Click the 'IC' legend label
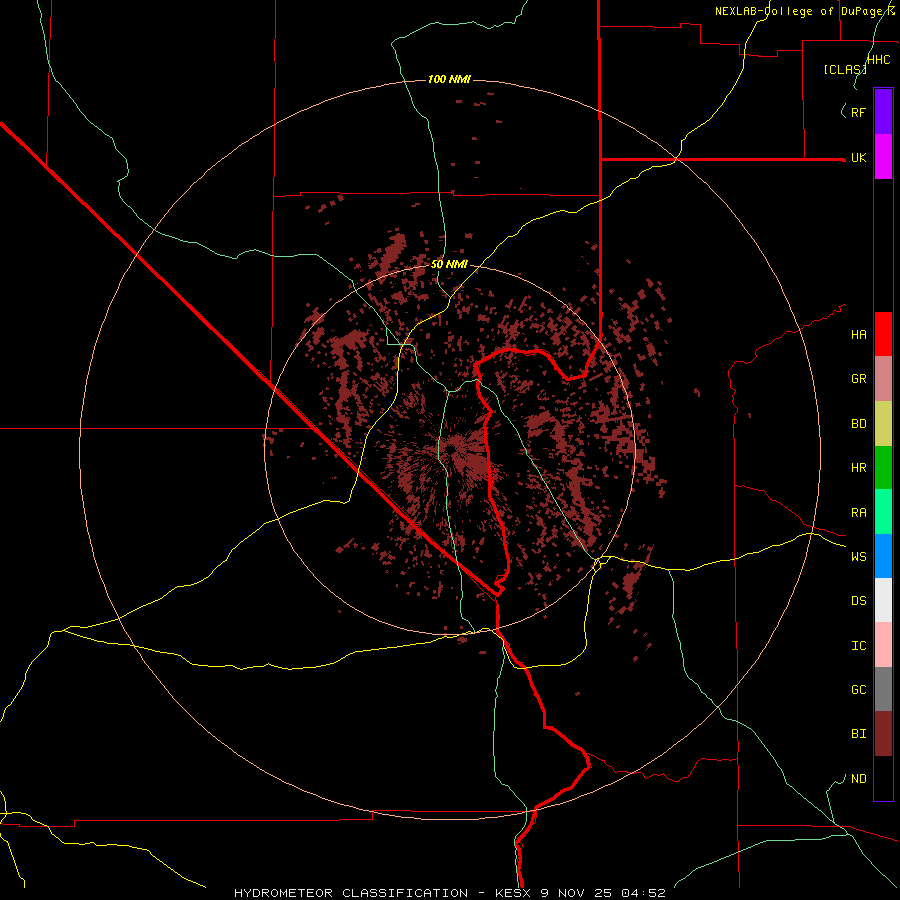 tap(858, 646)
